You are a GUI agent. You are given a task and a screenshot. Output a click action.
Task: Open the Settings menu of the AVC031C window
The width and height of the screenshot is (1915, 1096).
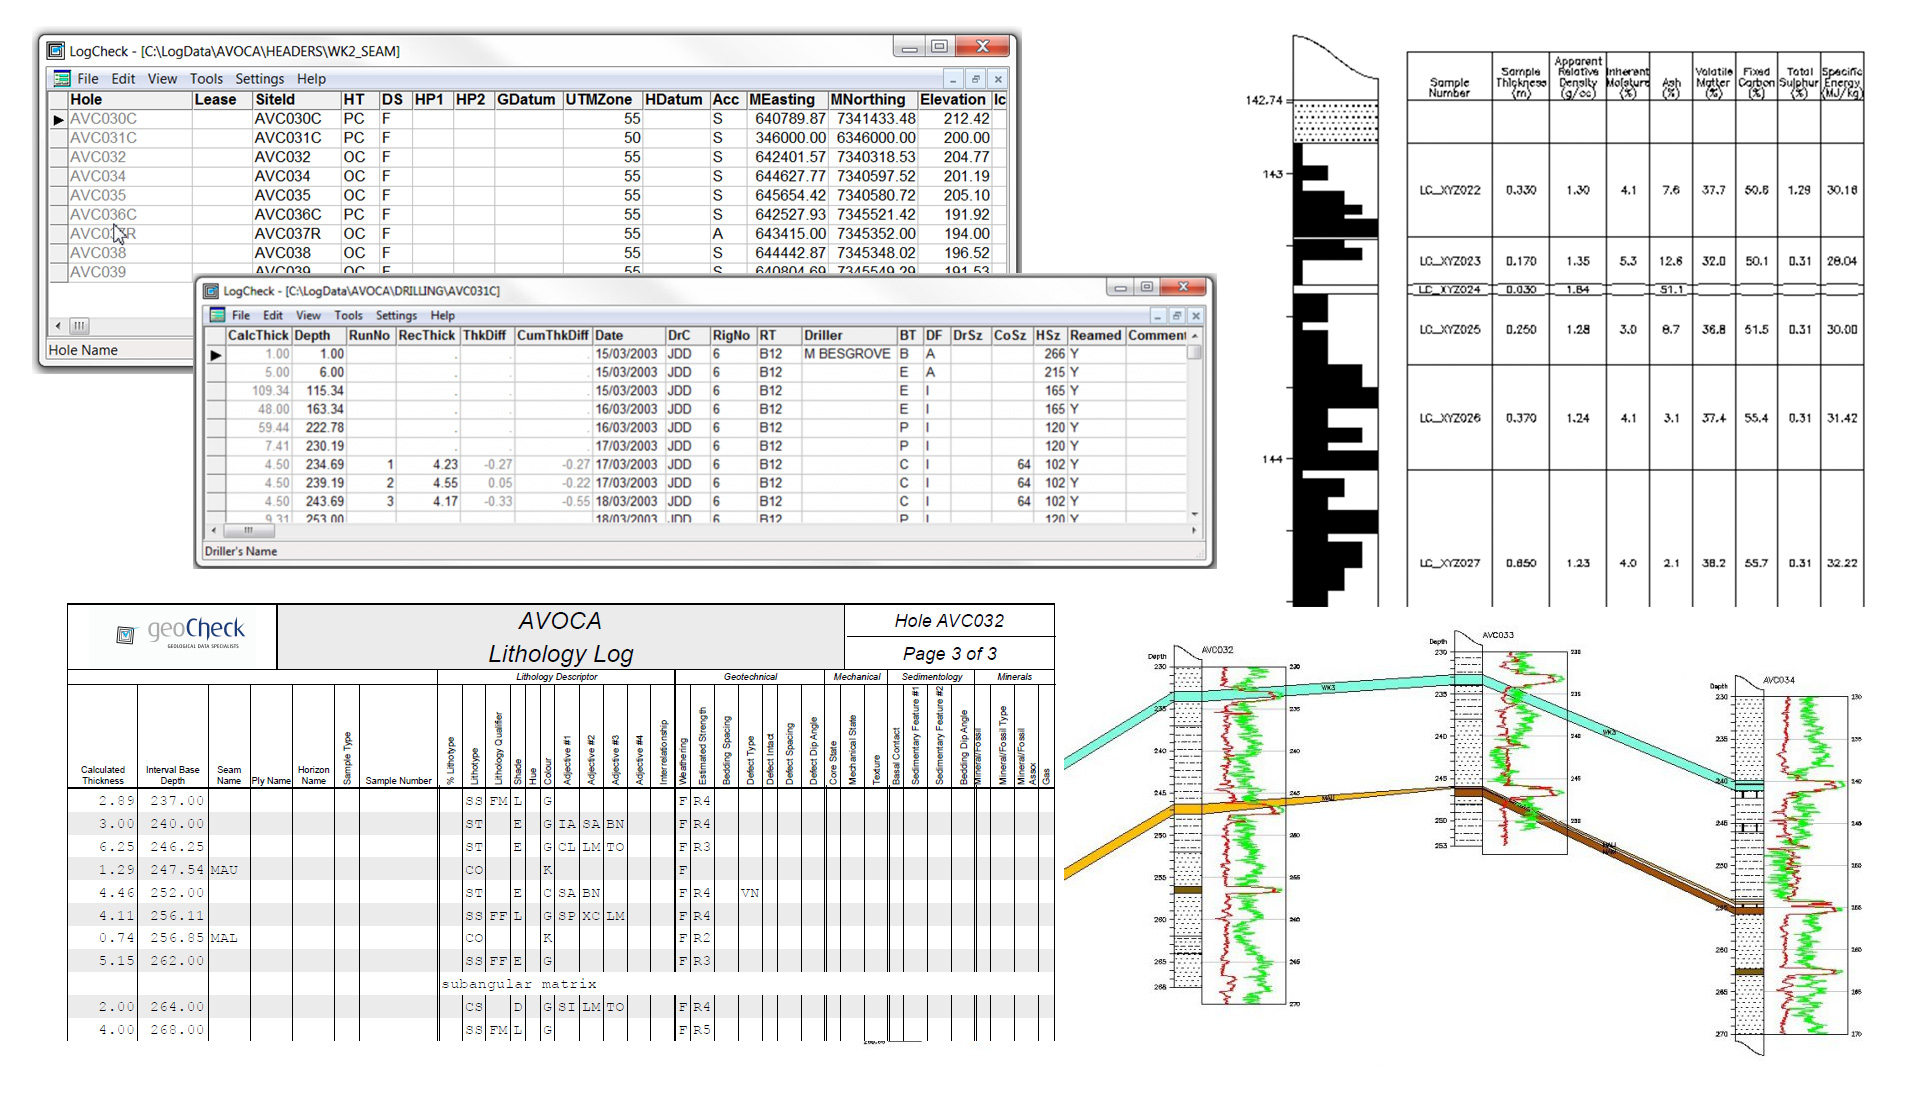395,315
